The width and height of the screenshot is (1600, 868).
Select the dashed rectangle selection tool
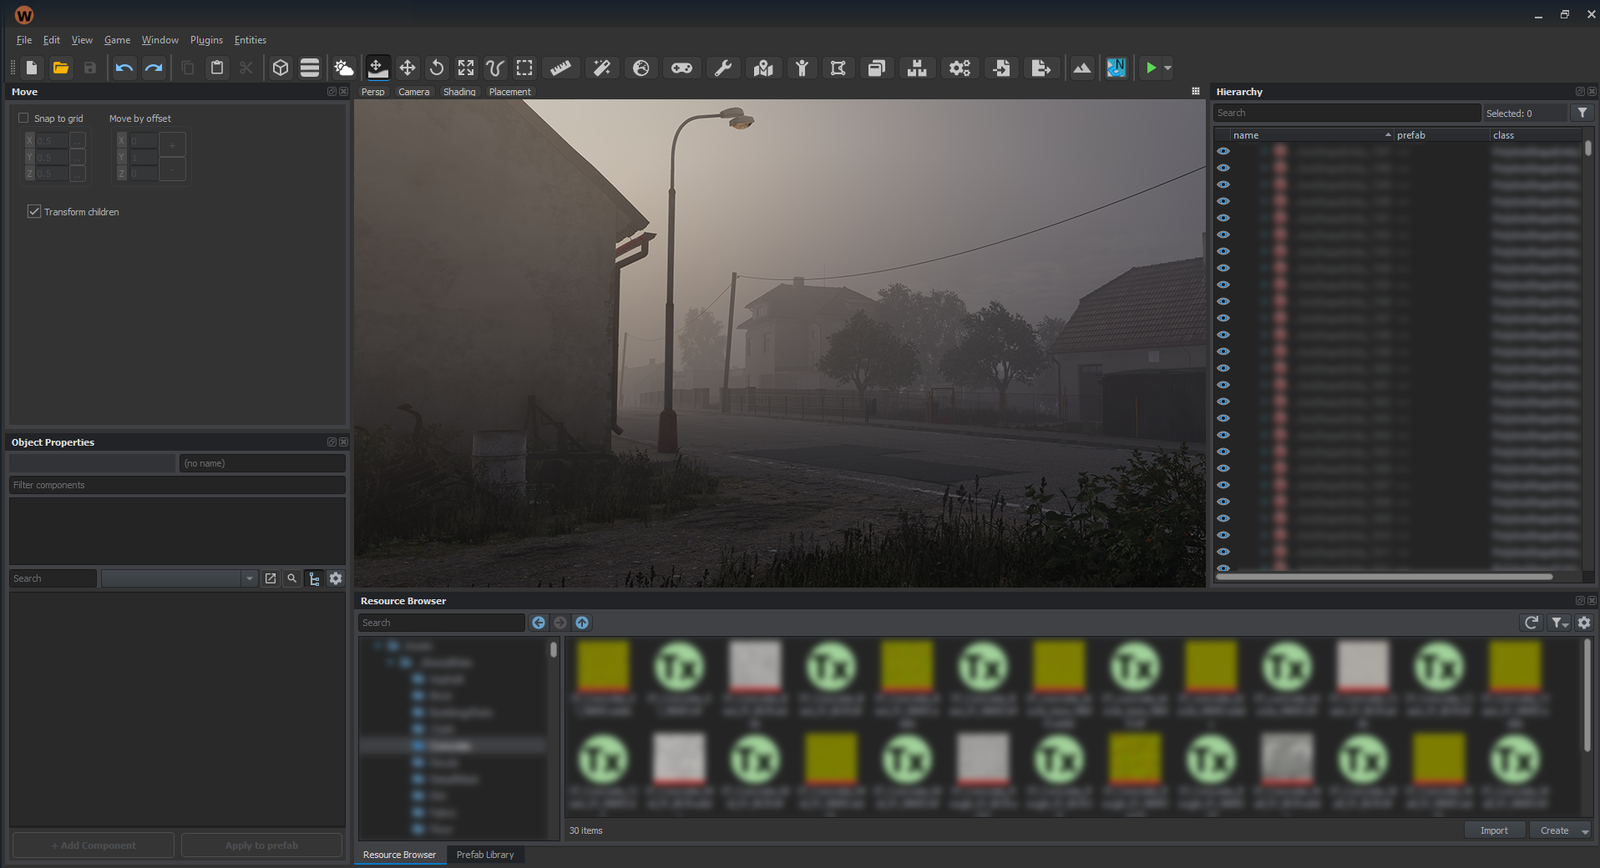pyautogui.click(x=525, y=68)
